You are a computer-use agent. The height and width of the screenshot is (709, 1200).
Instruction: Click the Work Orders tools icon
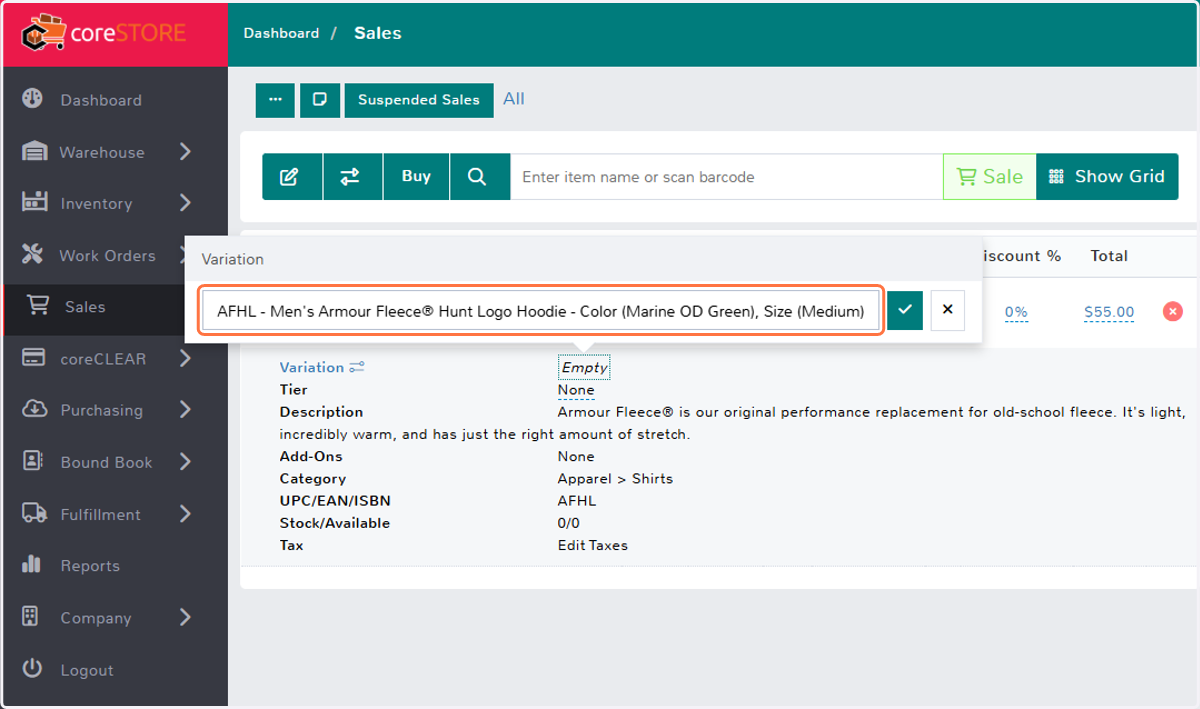tap(33, 254)
